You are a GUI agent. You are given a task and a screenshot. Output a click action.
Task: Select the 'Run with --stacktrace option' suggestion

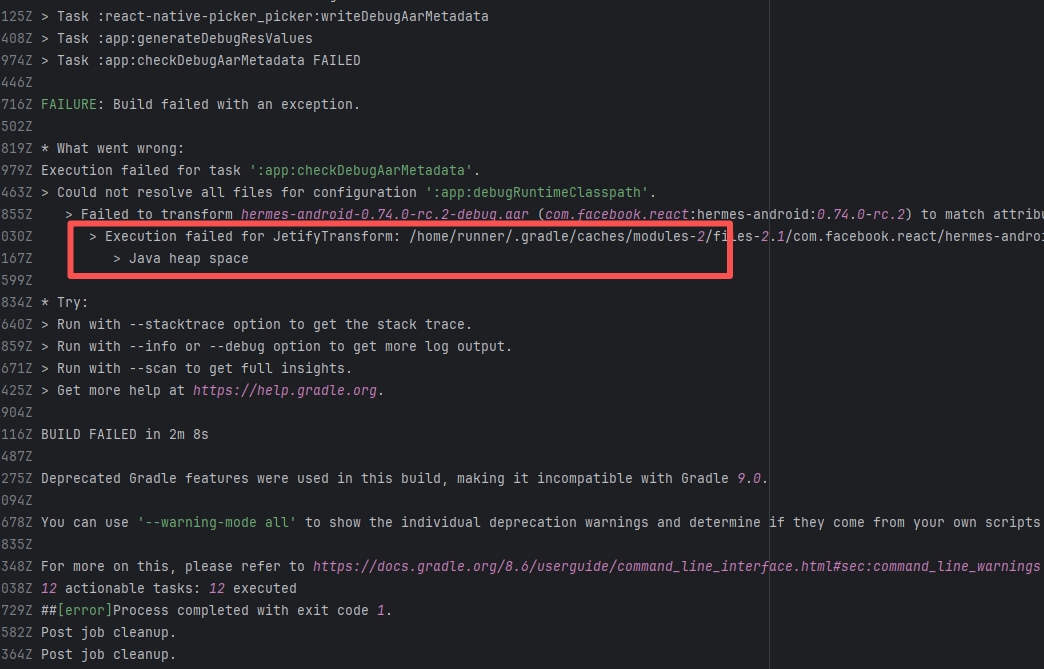(x=264, y=324)
